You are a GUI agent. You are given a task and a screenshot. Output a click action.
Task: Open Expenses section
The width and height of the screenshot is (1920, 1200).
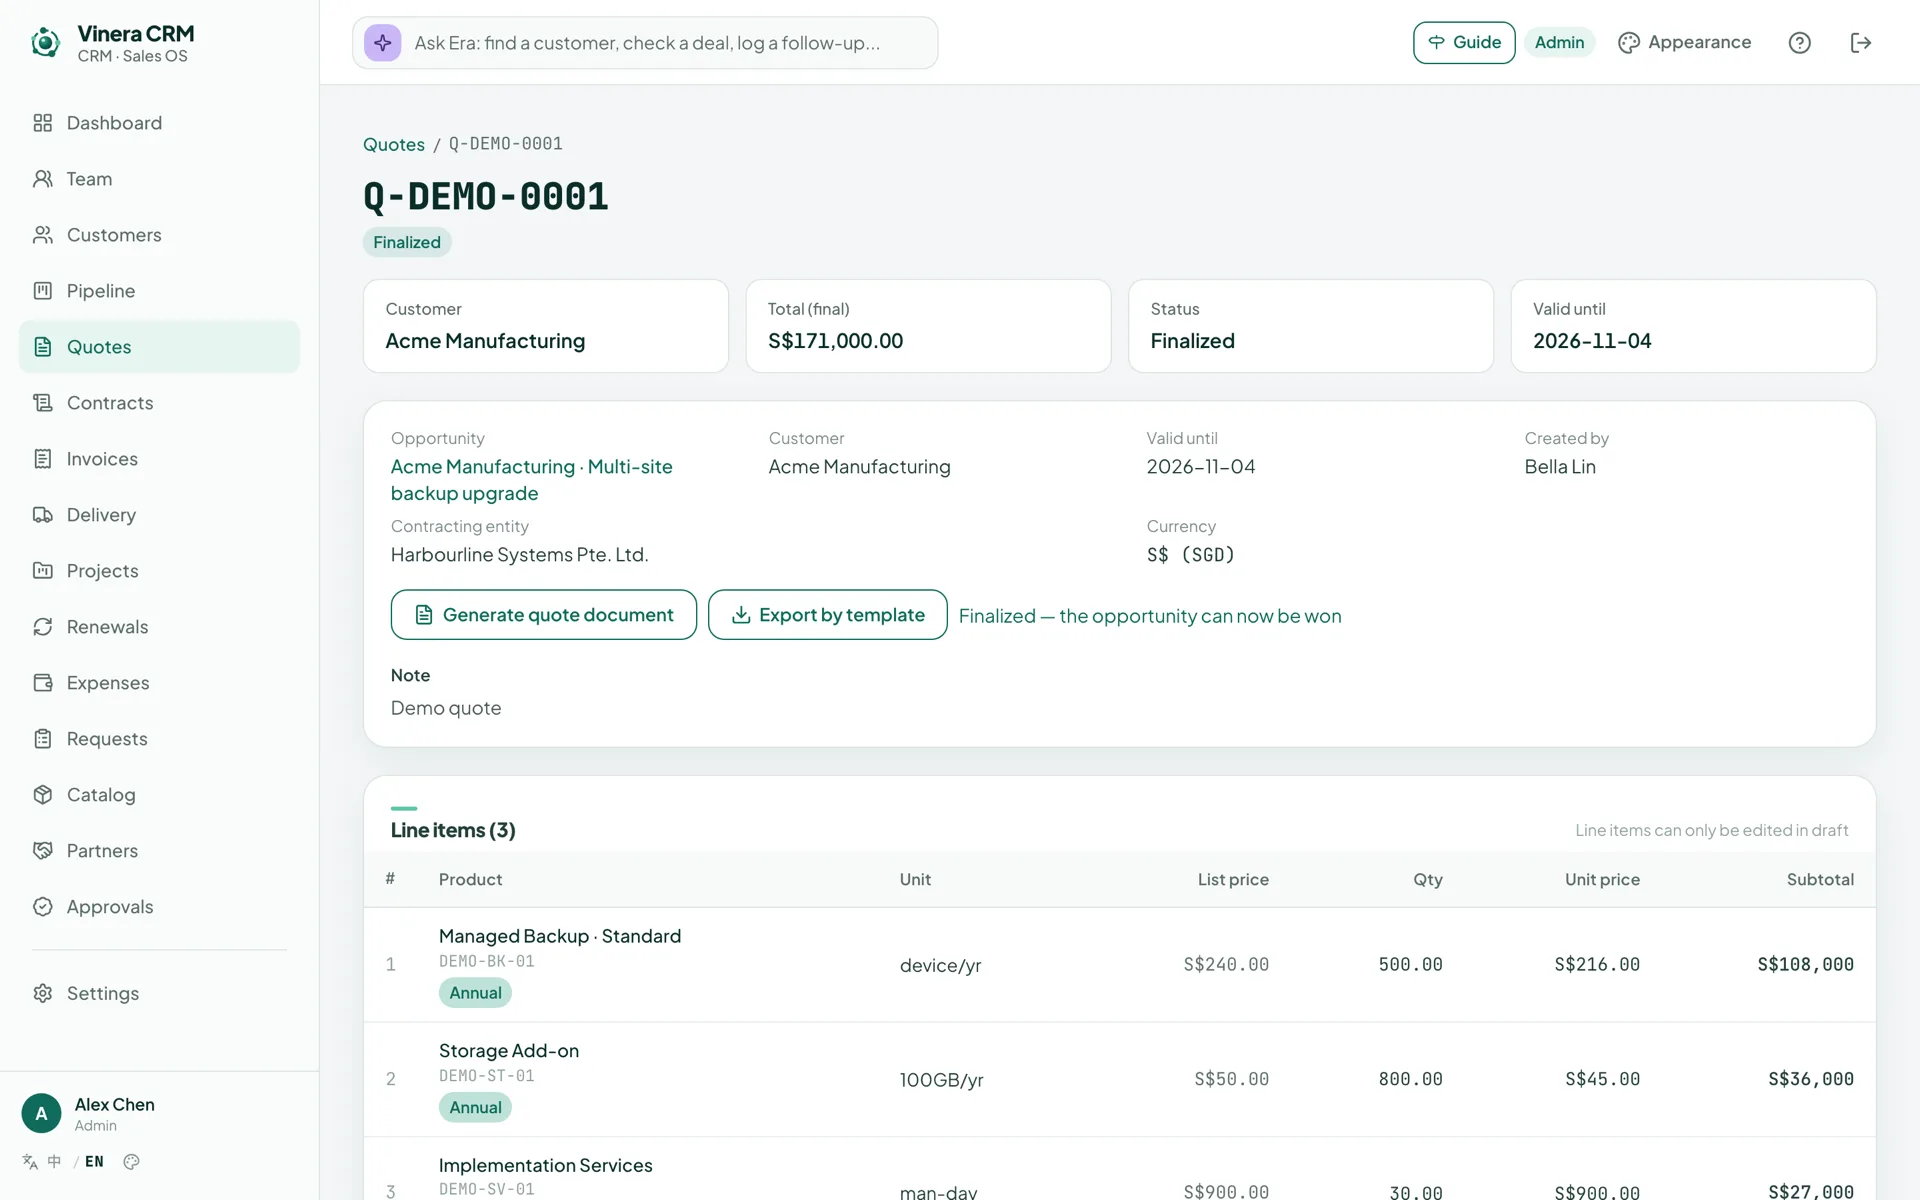[159, 683]
